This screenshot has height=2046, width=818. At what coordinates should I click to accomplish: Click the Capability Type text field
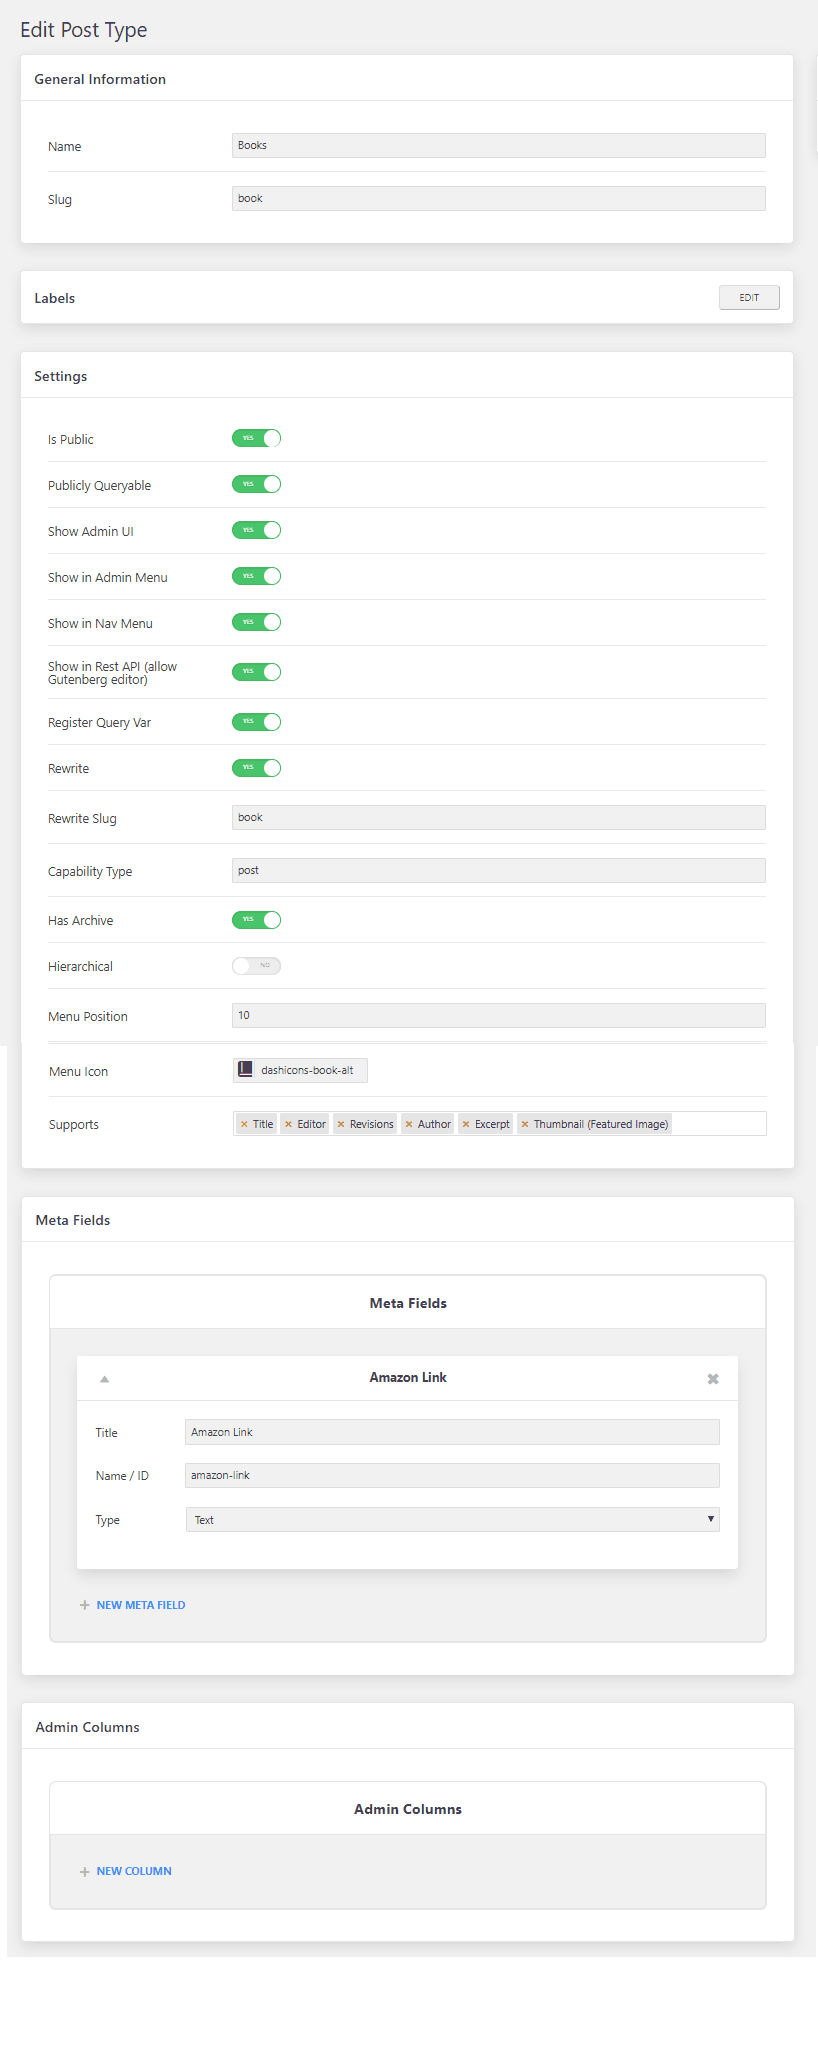point(498,871)
